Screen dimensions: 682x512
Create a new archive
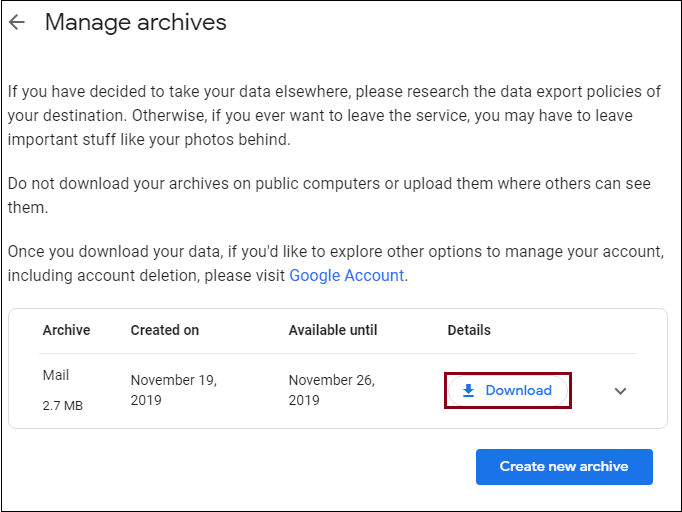[x=564, y=466]
